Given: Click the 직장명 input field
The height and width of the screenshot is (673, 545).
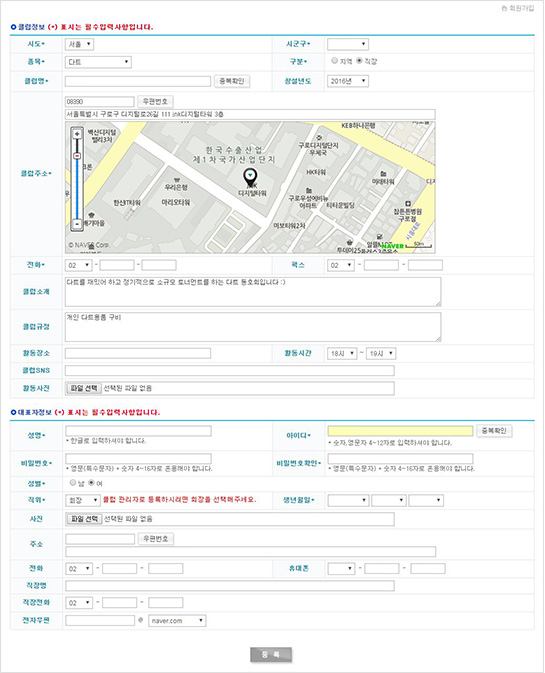Looking at the screenshot, I should coord(230,585).
